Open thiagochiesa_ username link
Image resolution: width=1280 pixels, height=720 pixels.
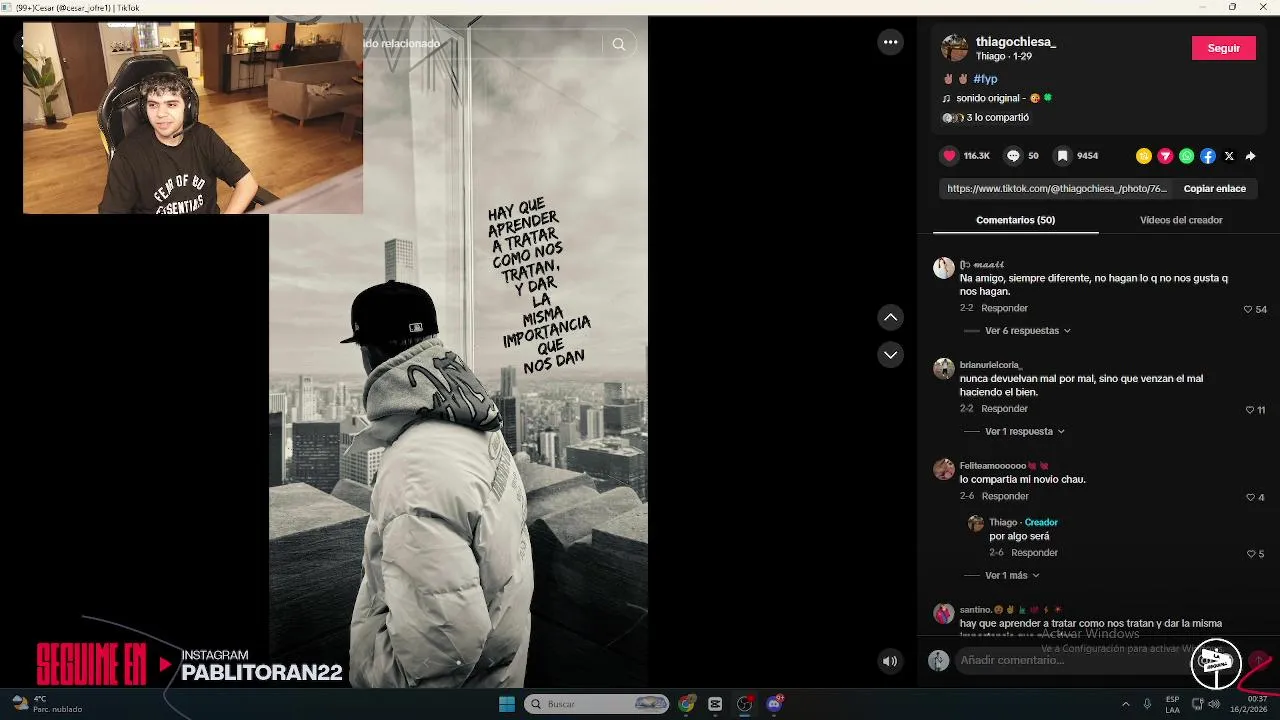point(1015,42)
